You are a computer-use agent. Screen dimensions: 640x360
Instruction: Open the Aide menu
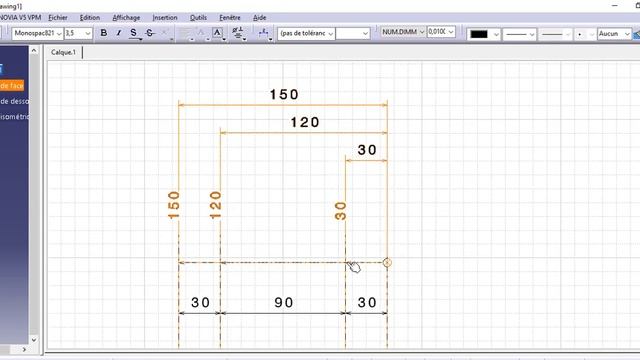260,18
